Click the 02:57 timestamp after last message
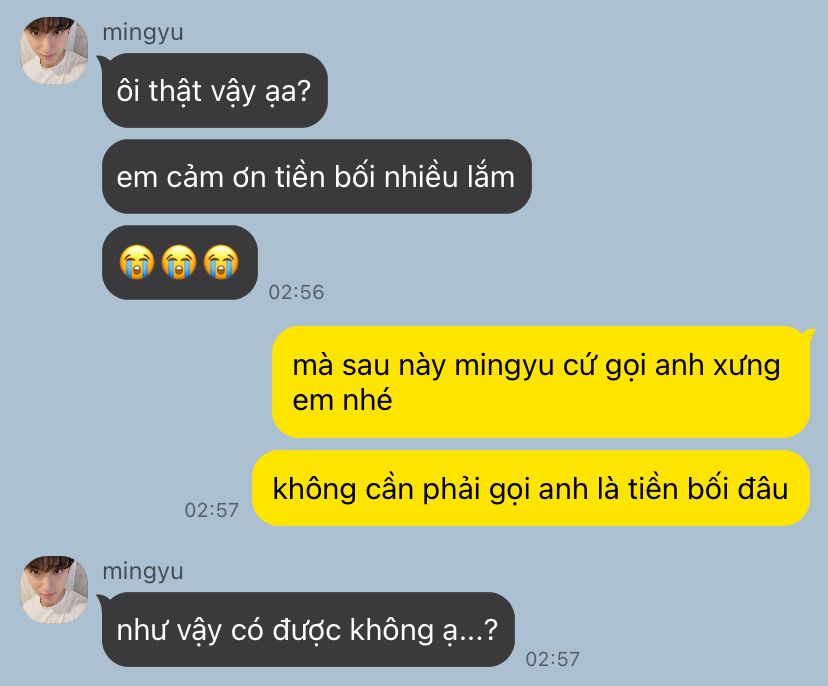The image size is (828, 686). click(x=553, y=659)
